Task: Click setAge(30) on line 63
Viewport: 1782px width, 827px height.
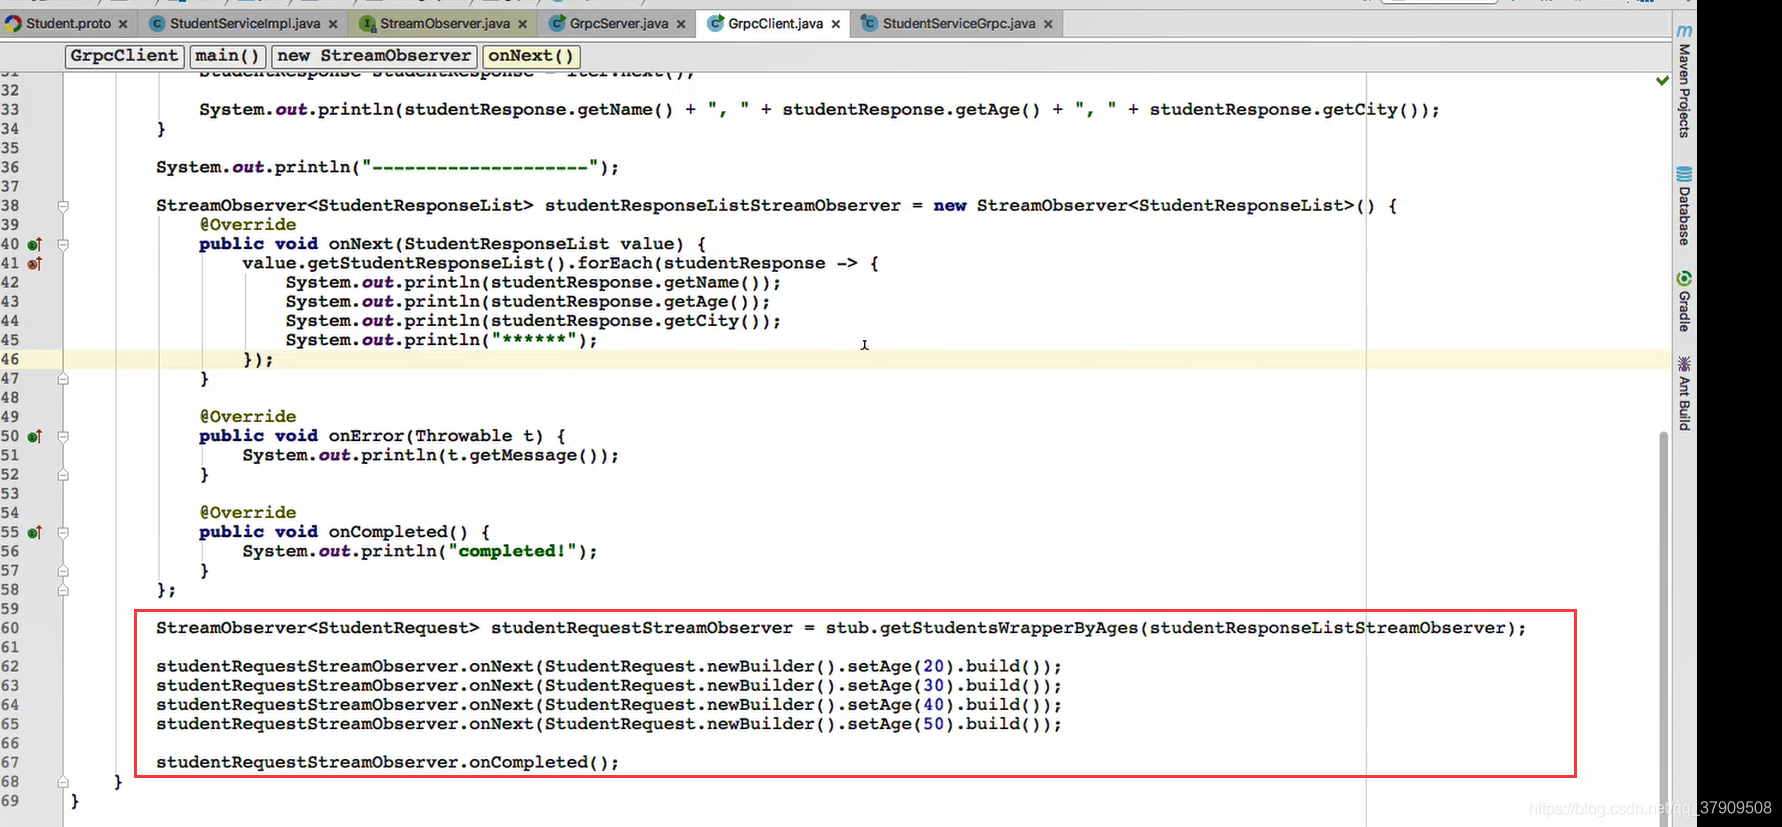Action: click(x=902, y=685)
